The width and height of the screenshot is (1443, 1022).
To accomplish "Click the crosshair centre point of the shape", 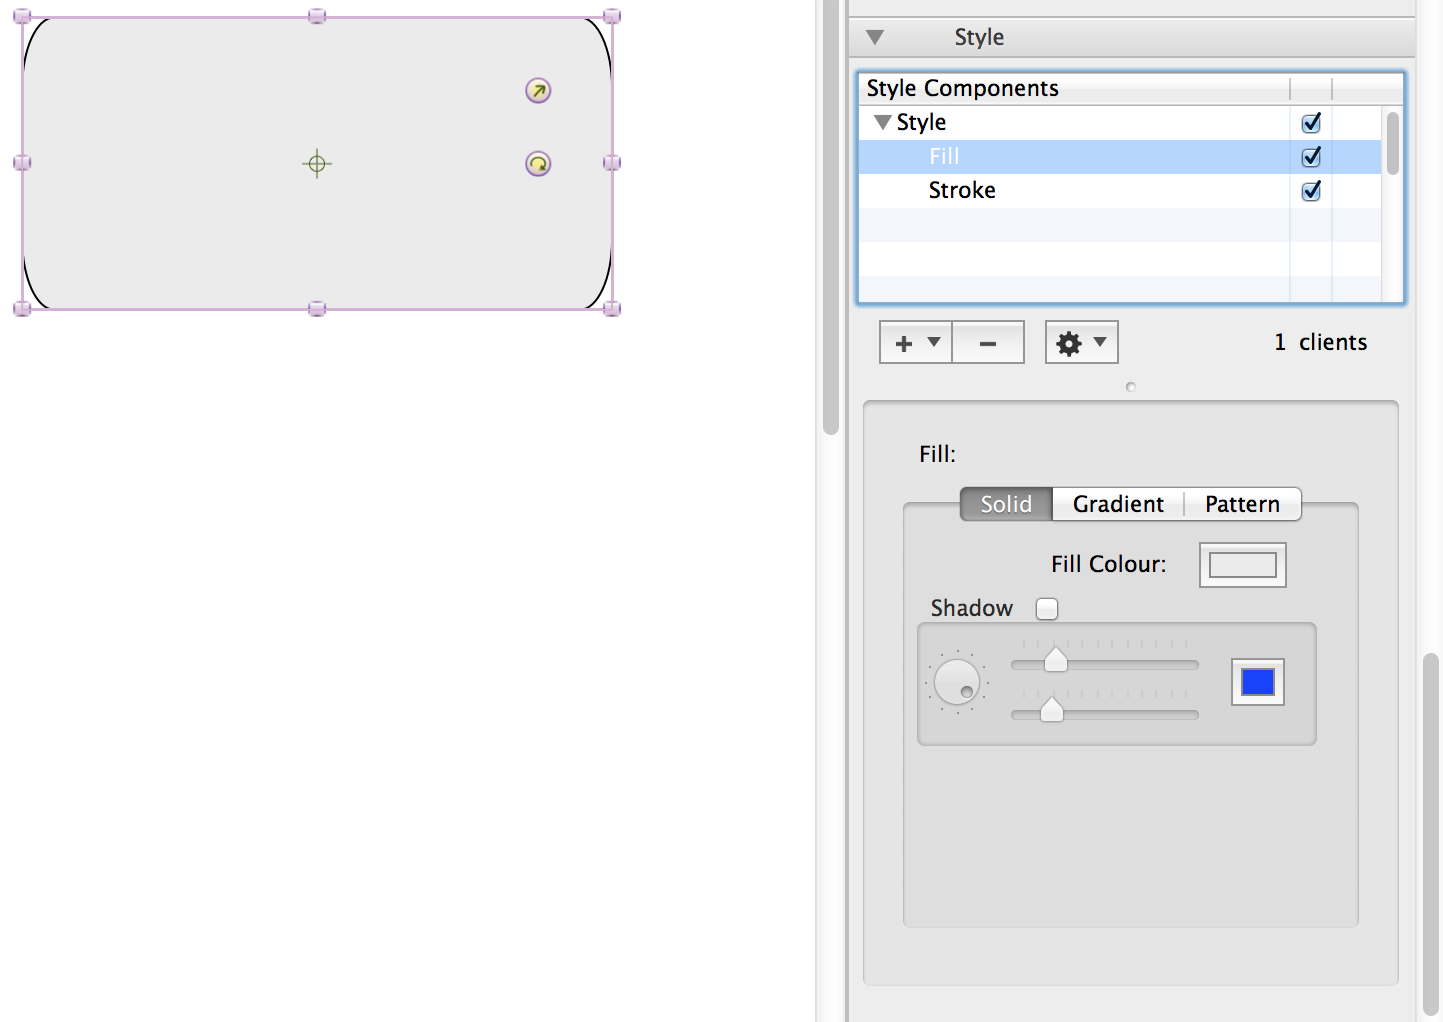I will [317, 164].
